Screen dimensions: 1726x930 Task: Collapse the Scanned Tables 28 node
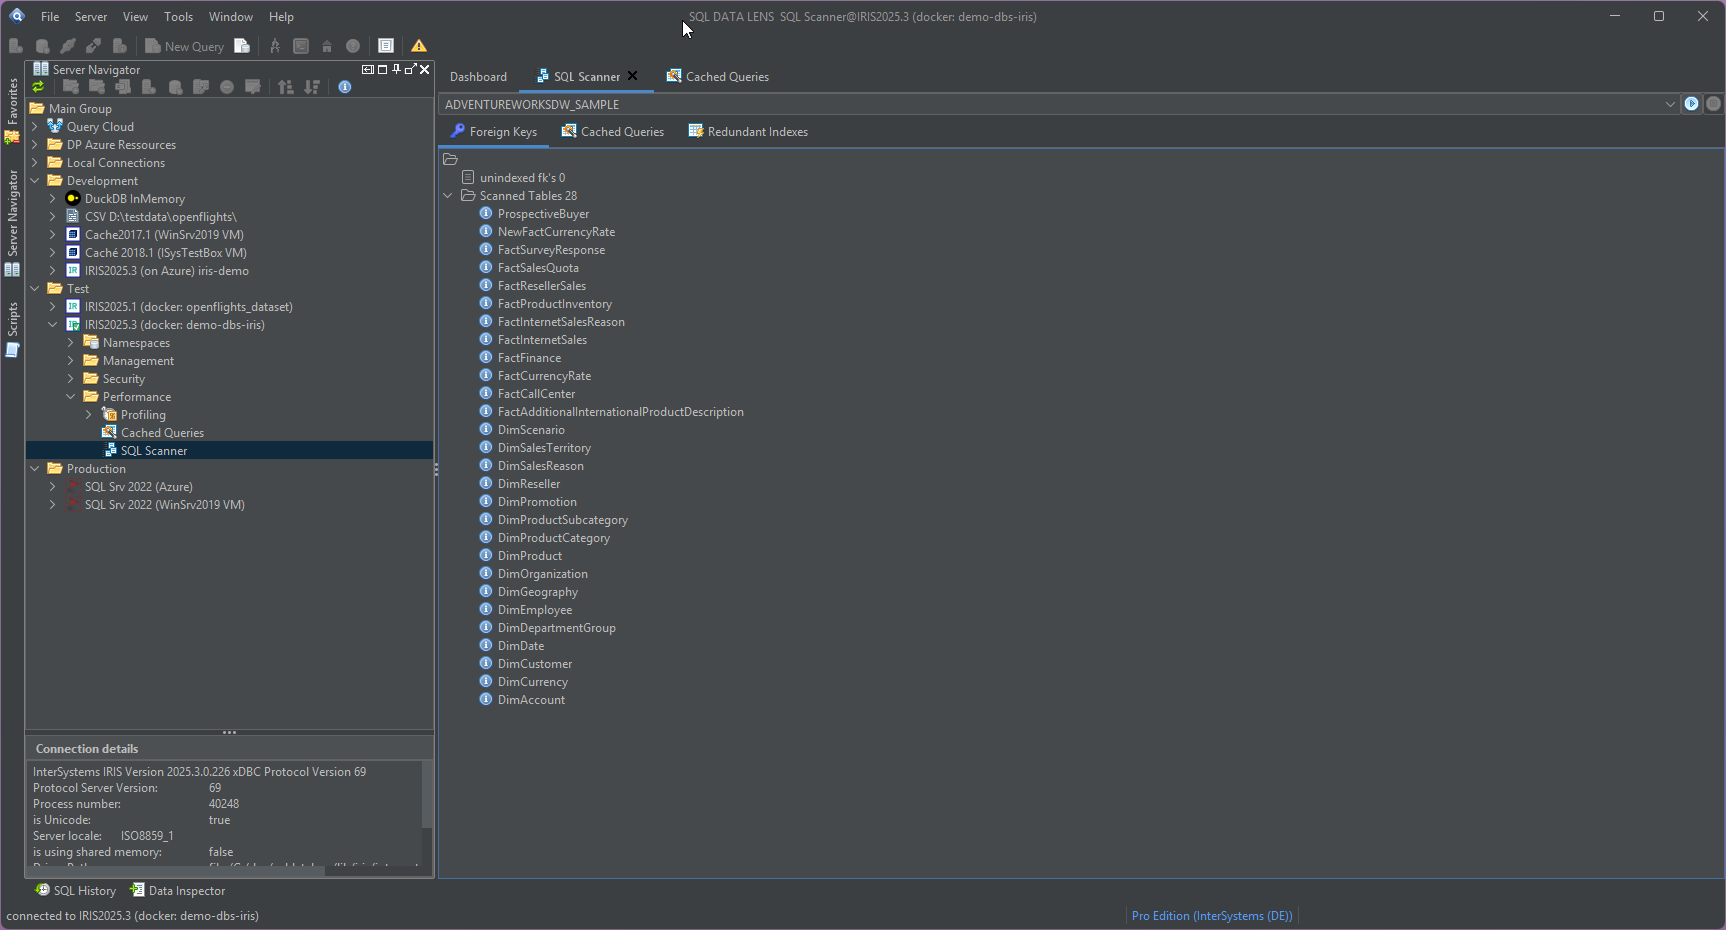[448, 196]
